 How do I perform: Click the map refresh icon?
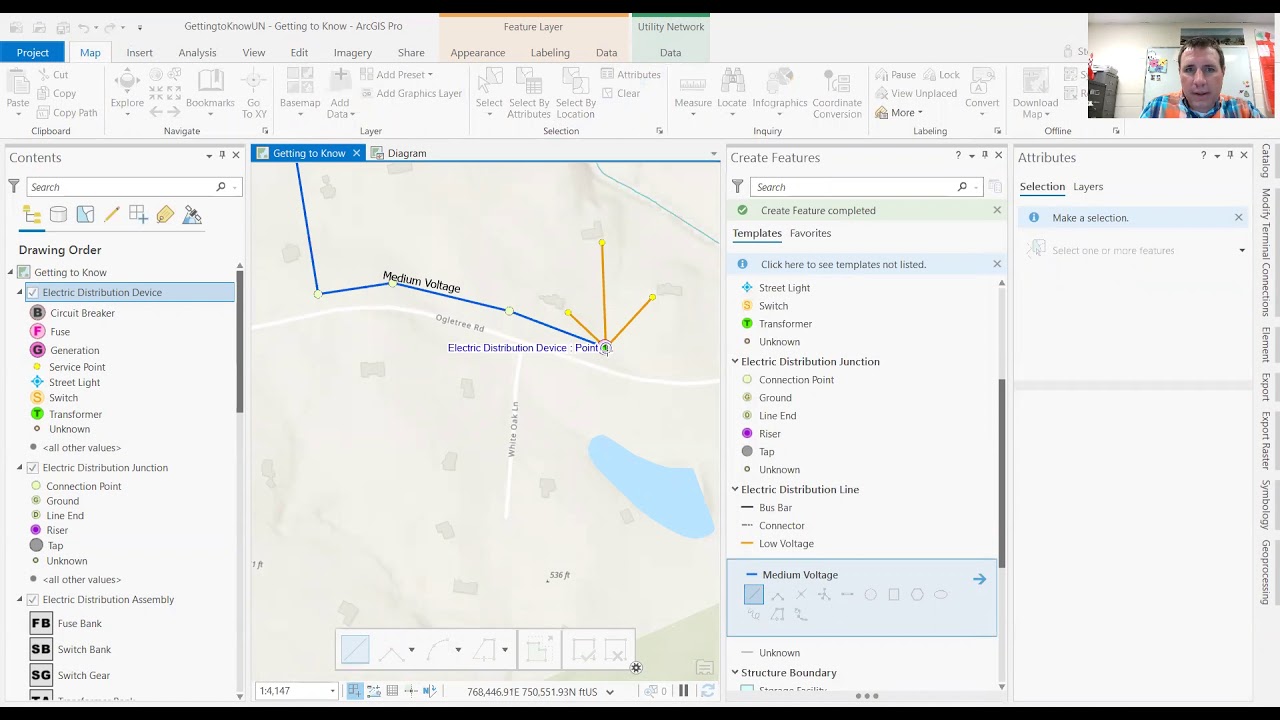click(x=708, y=691)
